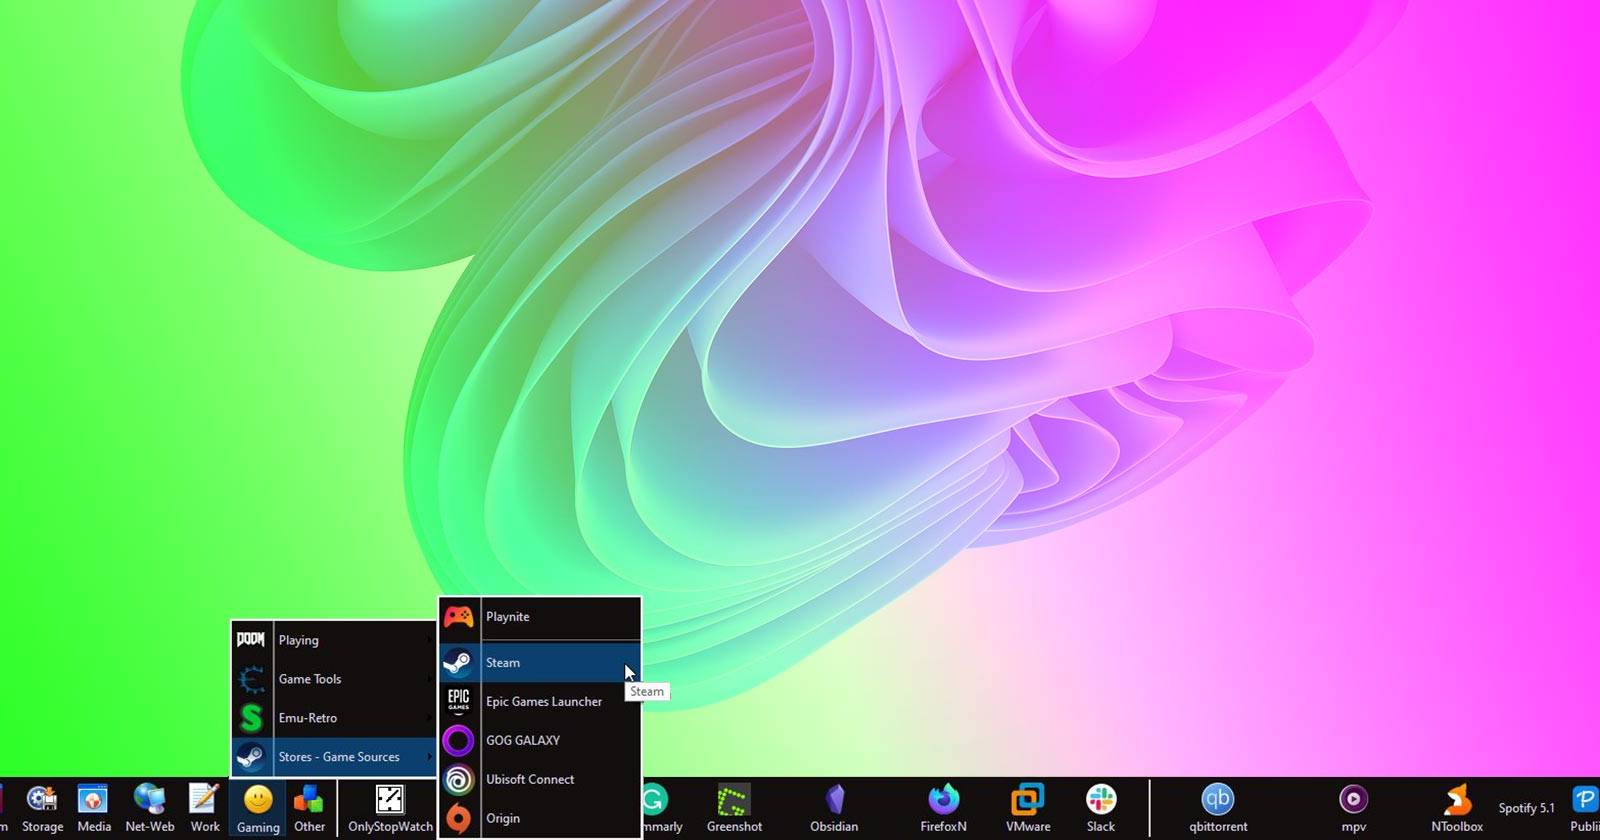Launch Playnite from the submenu
The width and height of the screenshot is (1600, 840).
540,617
